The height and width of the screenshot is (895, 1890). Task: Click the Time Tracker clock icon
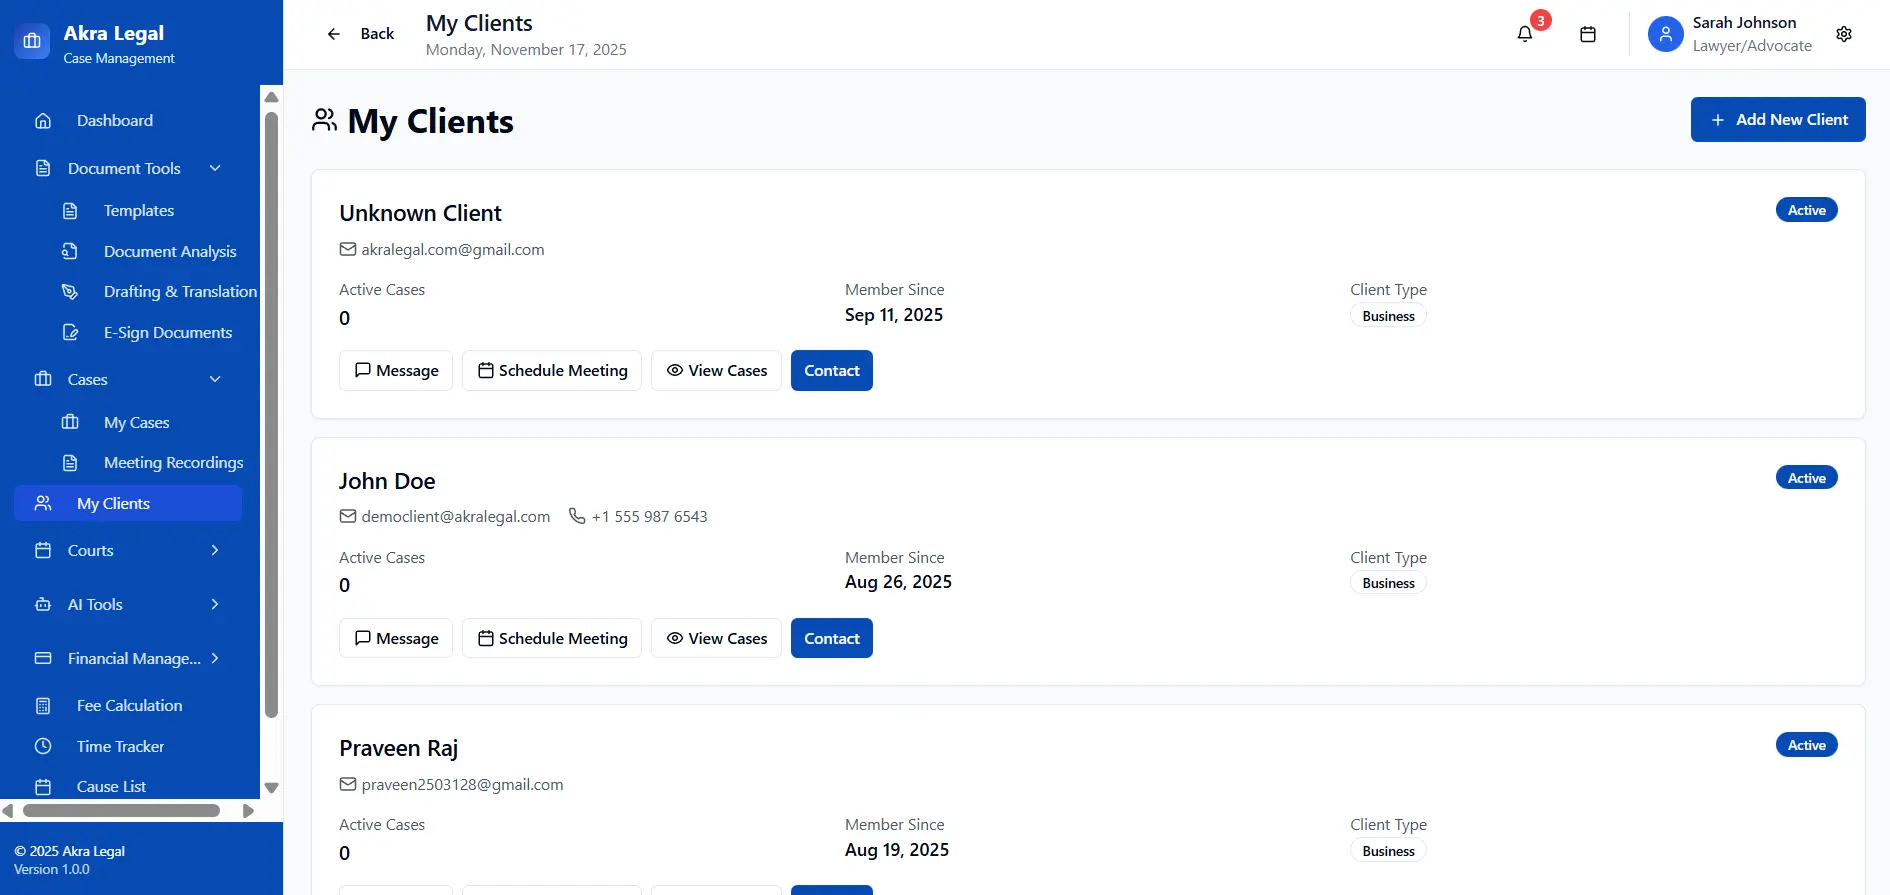coord(43,746)
